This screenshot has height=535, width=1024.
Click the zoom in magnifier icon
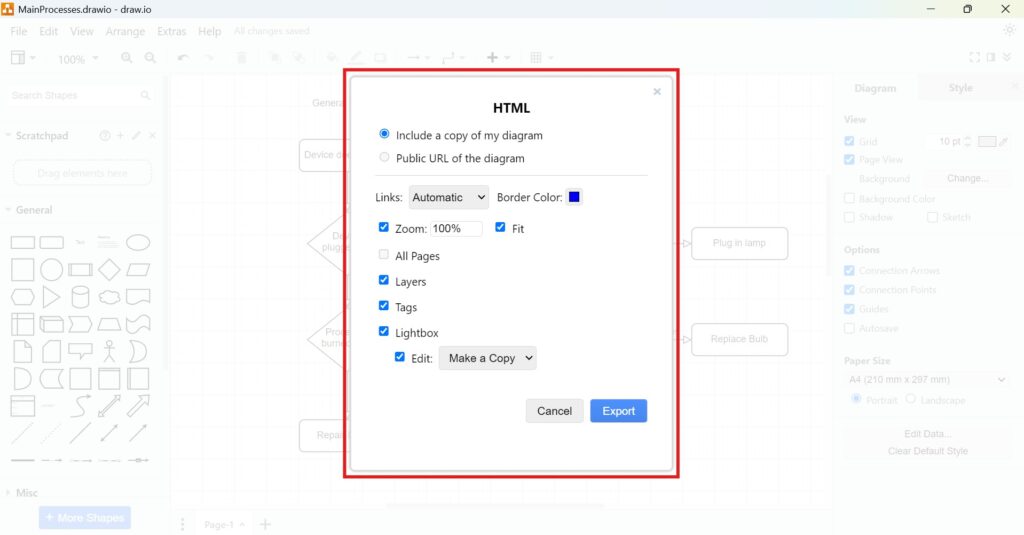(127, 58)
